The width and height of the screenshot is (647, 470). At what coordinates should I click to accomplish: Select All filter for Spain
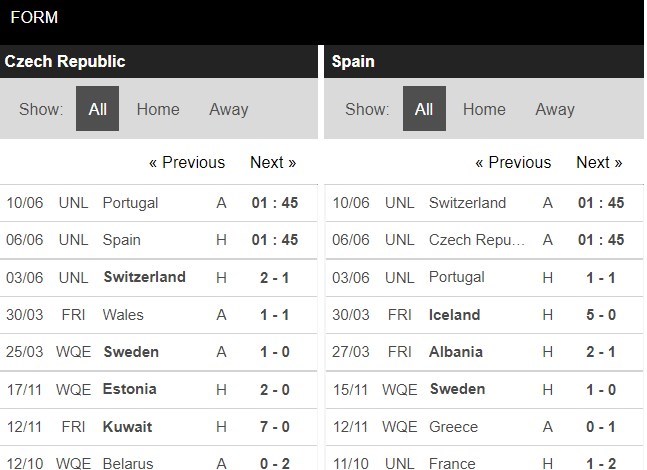(424, 109)
